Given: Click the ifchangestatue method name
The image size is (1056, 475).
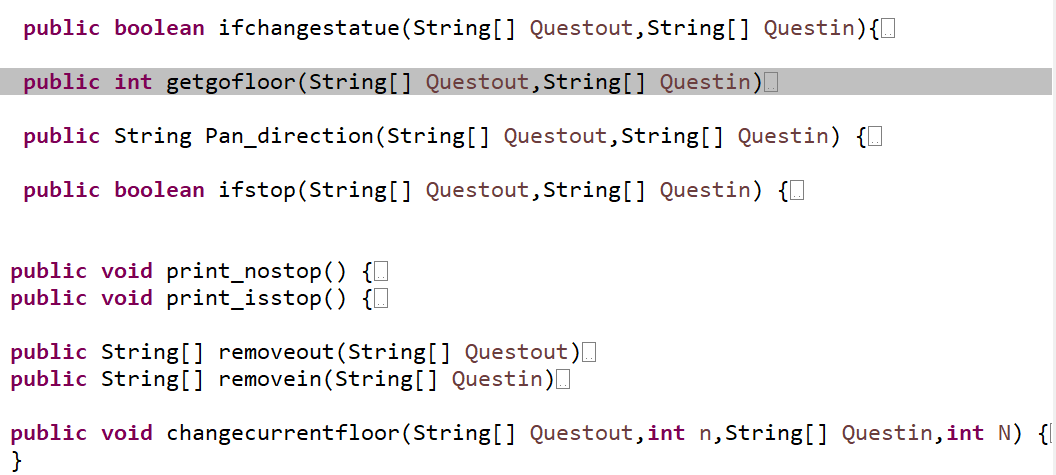Looking at the screenshot, I should (x=309, y=28).
